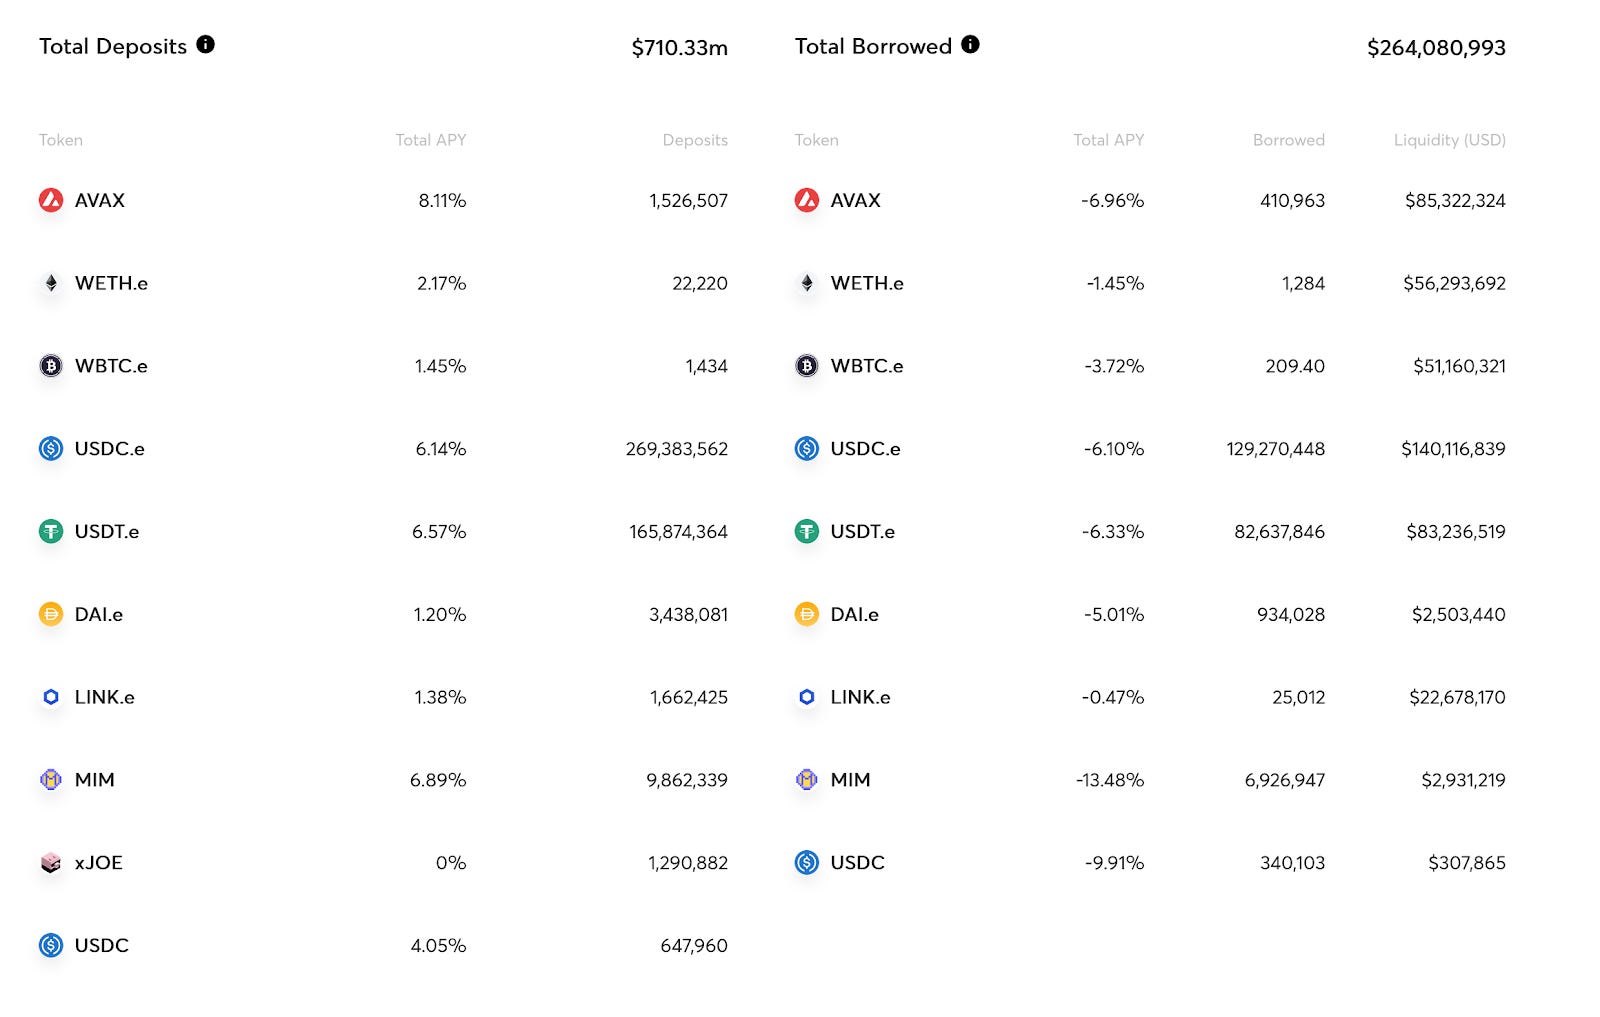Sort by the Total APY column header

tap(431, 140)
